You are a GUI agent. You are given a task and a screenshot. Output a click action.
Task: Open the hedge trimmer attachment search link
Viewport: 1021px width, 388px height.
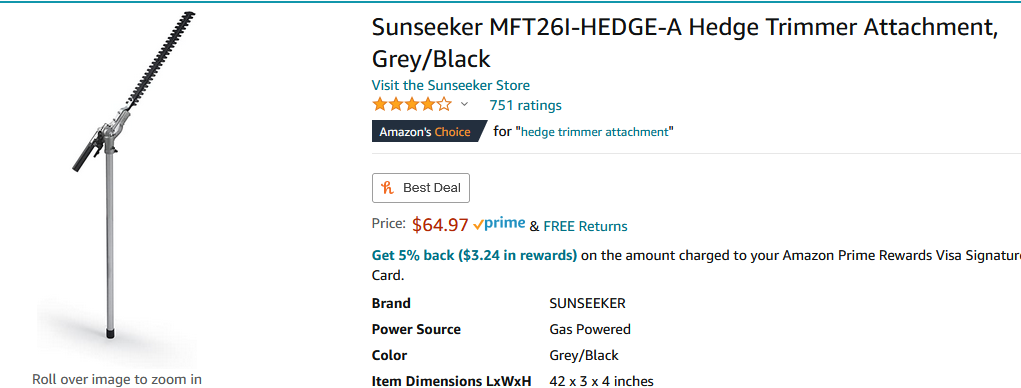point(595,132)
